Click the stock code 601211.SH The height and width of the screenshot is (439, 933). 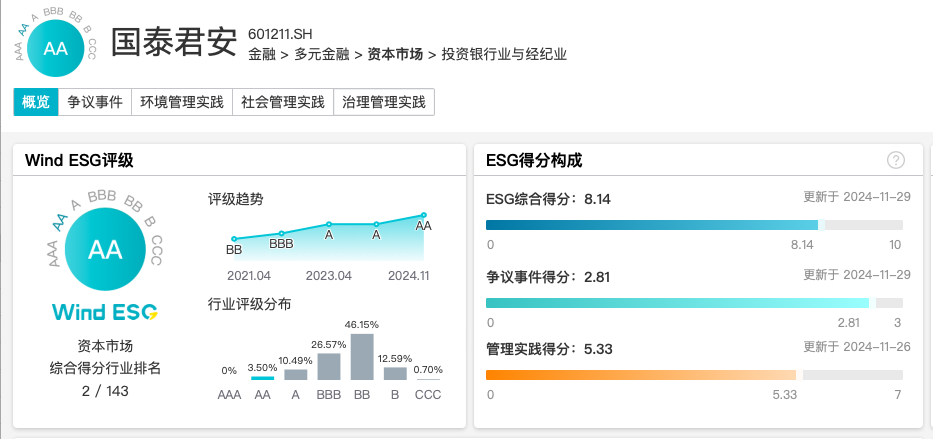pos(280,33)
